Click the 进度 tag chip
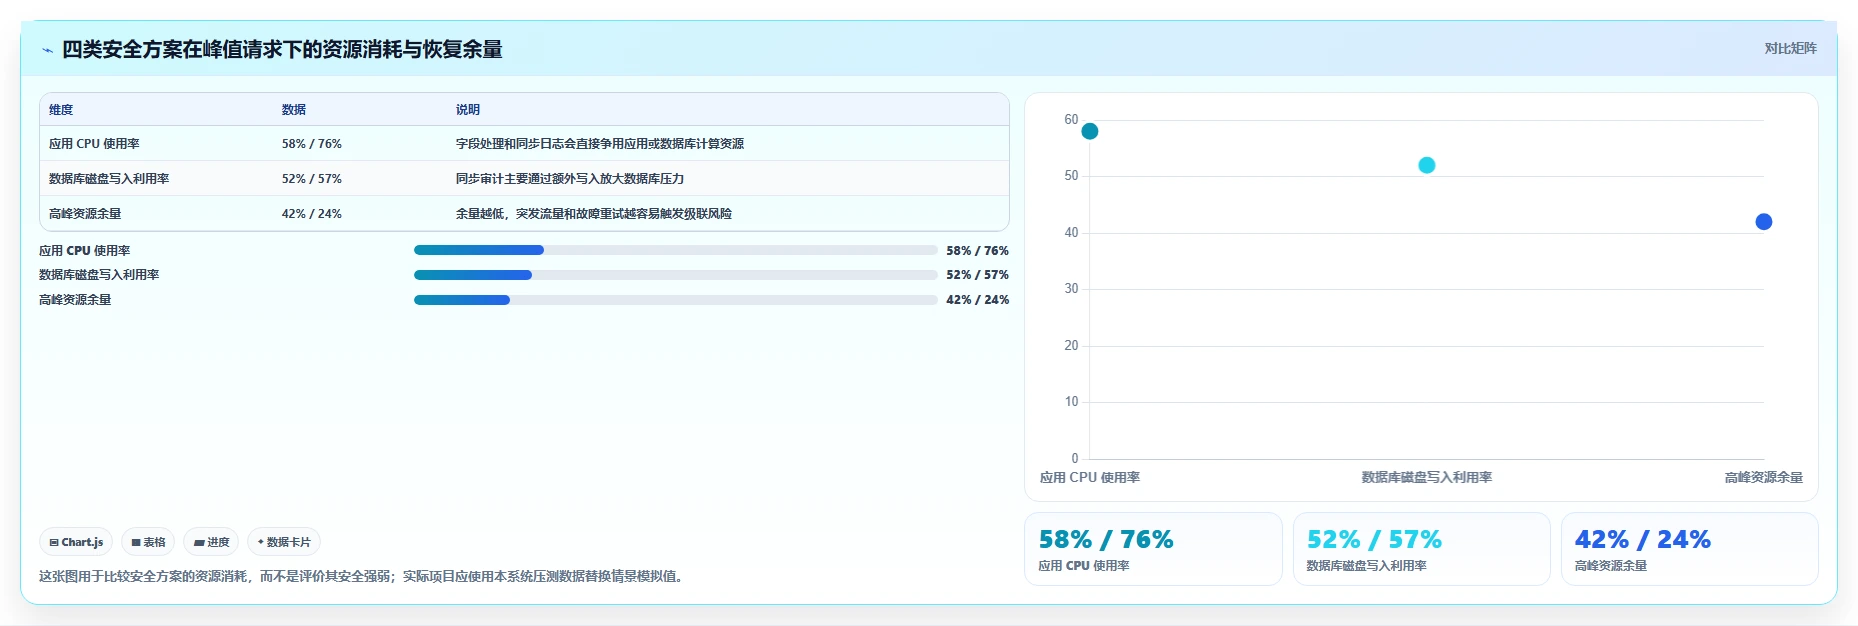The width and height of the screenshot is (1858, 626). (211, 542)
